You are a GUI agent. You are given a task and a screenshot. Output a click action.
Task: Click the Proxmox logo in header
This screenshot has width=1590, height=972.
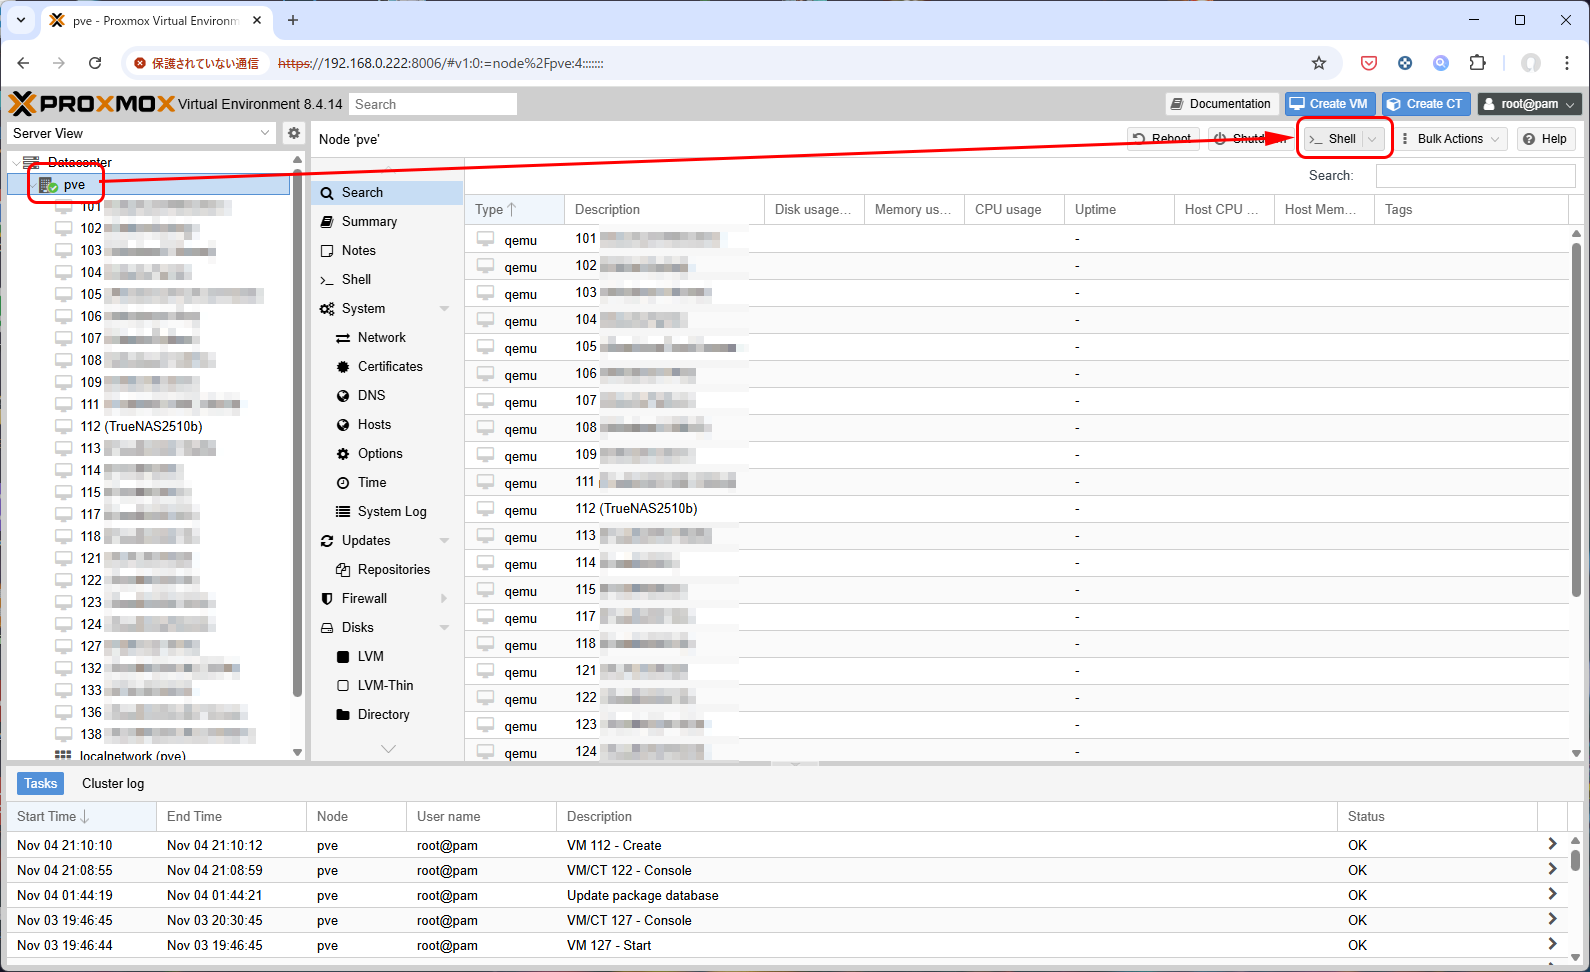(x=92, y=104)
